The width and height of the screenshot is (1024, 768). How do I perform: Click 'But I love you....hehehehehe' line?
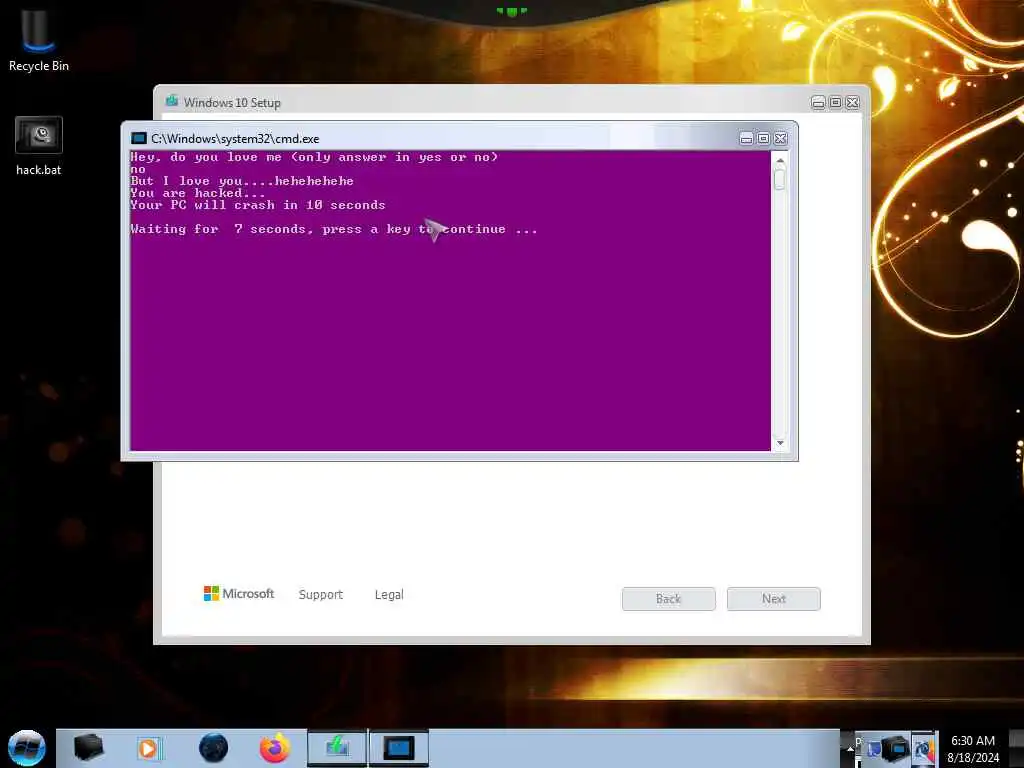coord(242,181)
